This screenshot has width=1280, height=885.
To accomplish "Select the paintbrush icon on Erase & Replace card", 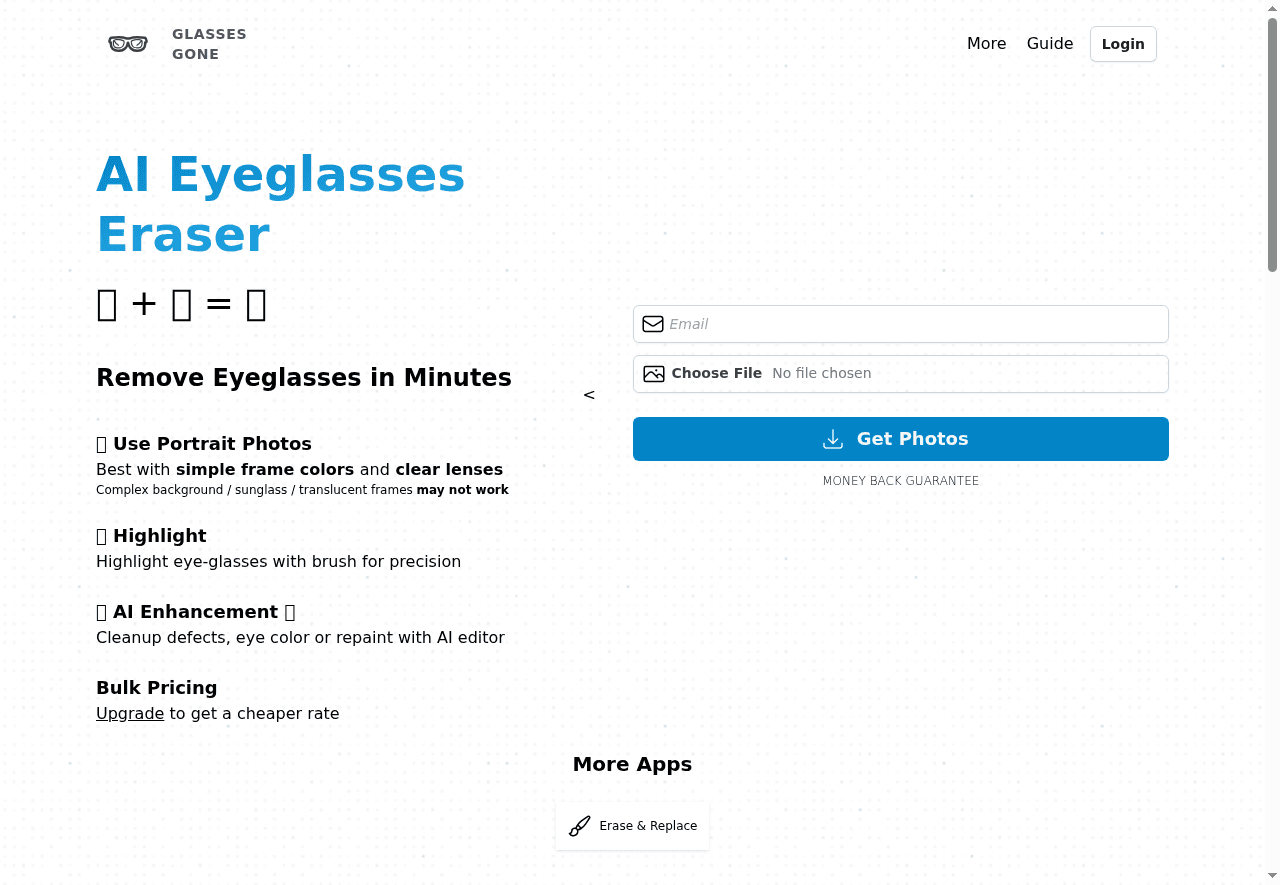I will pos(579,826).
